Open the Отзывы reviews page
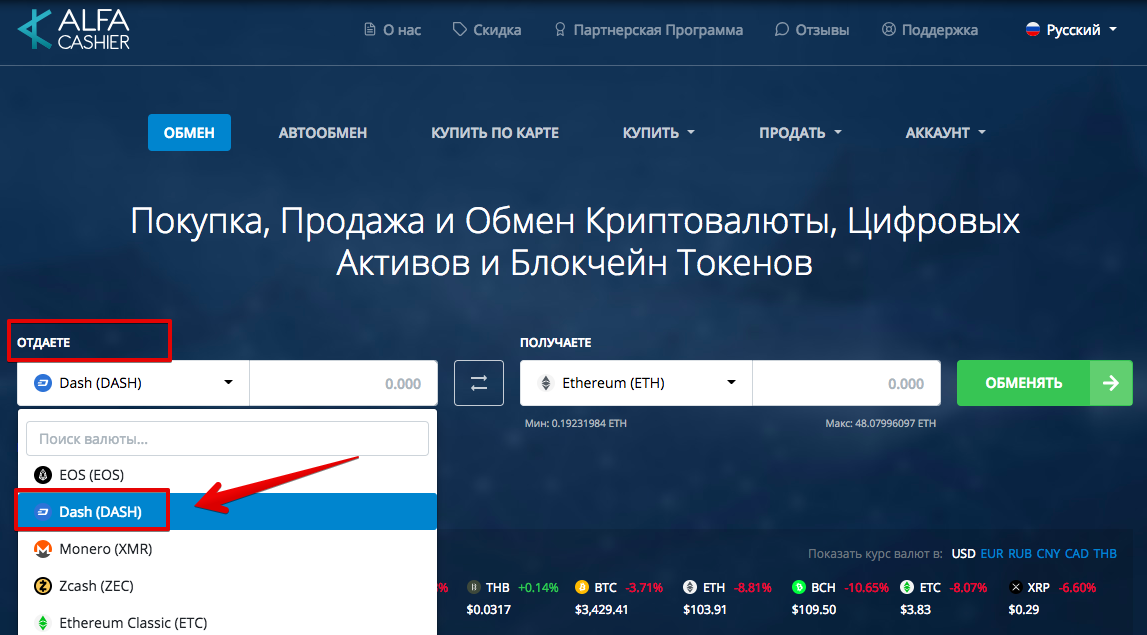1147x635 pixels. click(812, 30)
